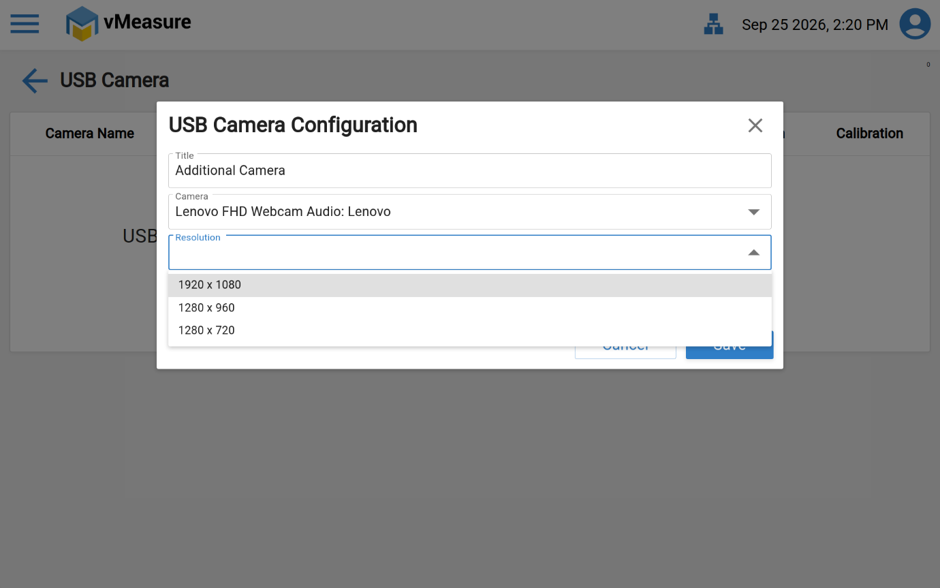Screen dimensions: 940x588
Task: Click inside the Title field with Additional Camera
Action: point(470,171)
